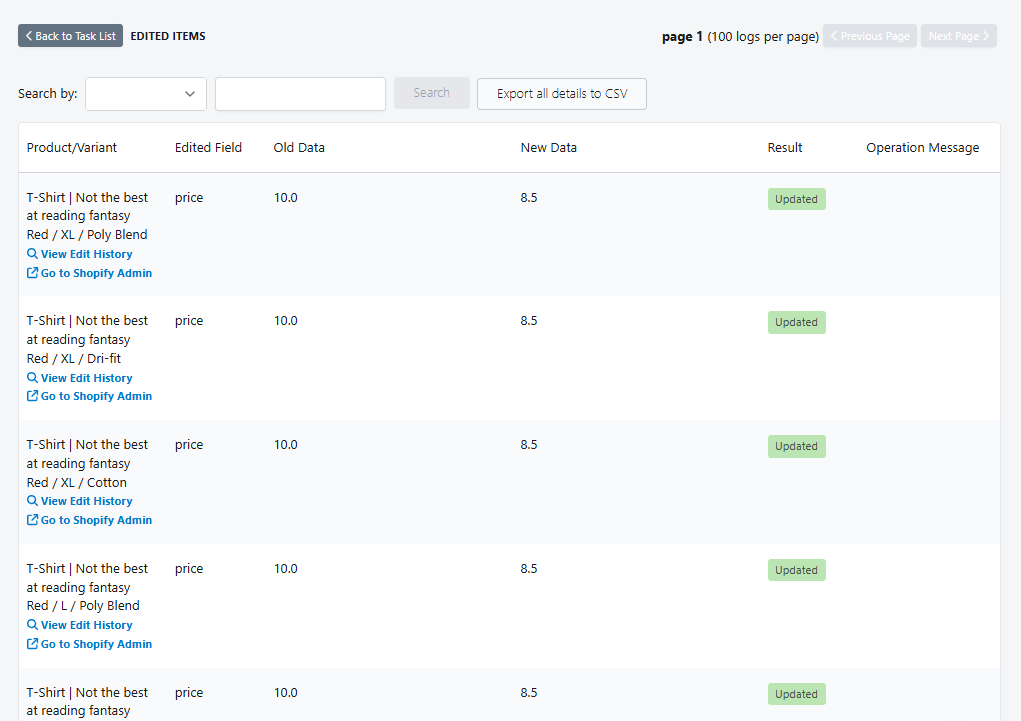Go to Shopify Admin for Red / XL / Cotton
Viewport: 1021px width, 721px height.
(89, 520)
